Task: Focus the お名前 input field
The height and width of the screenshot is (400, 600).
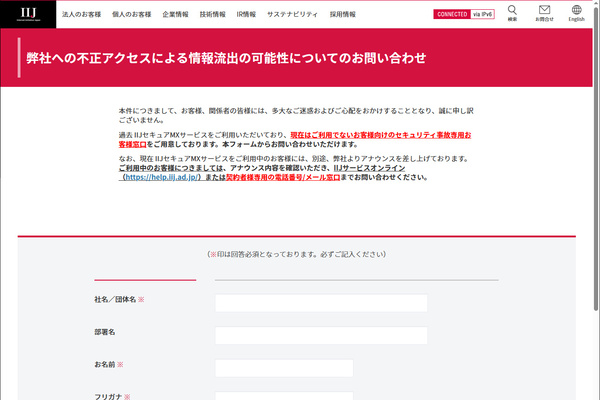Action: pyautogui.click(x=284, y=368)
